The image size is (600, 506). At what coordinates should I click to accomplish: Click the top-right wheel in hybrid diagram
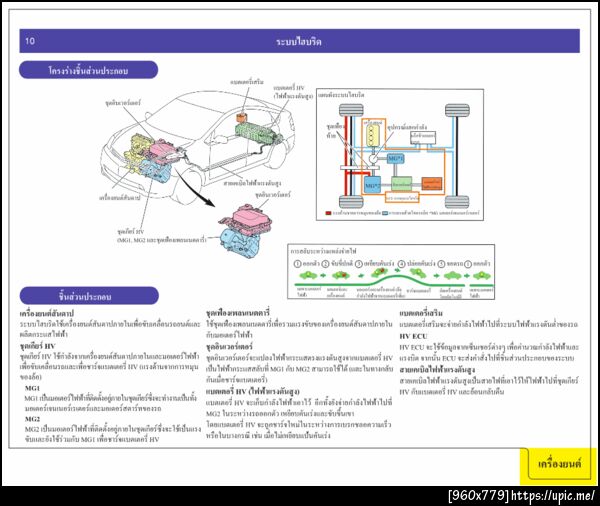point(457,110)
